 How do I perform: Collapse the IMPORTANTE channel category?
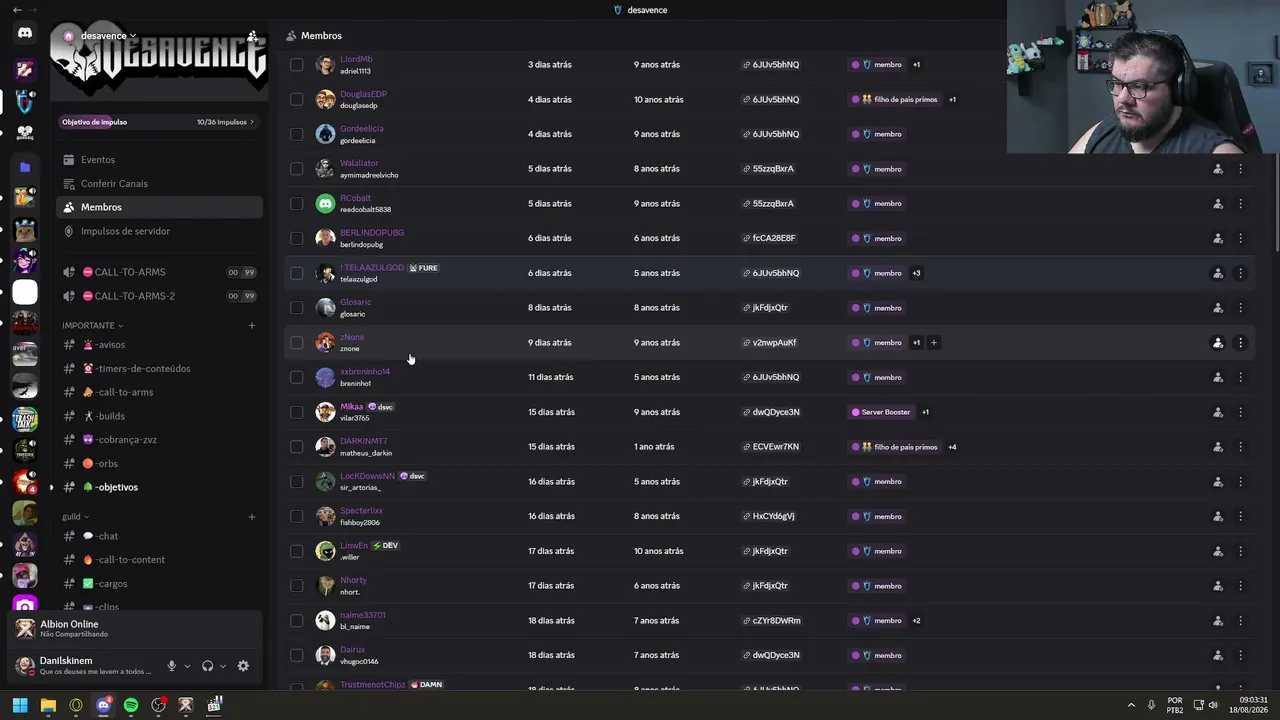[92, 325]
